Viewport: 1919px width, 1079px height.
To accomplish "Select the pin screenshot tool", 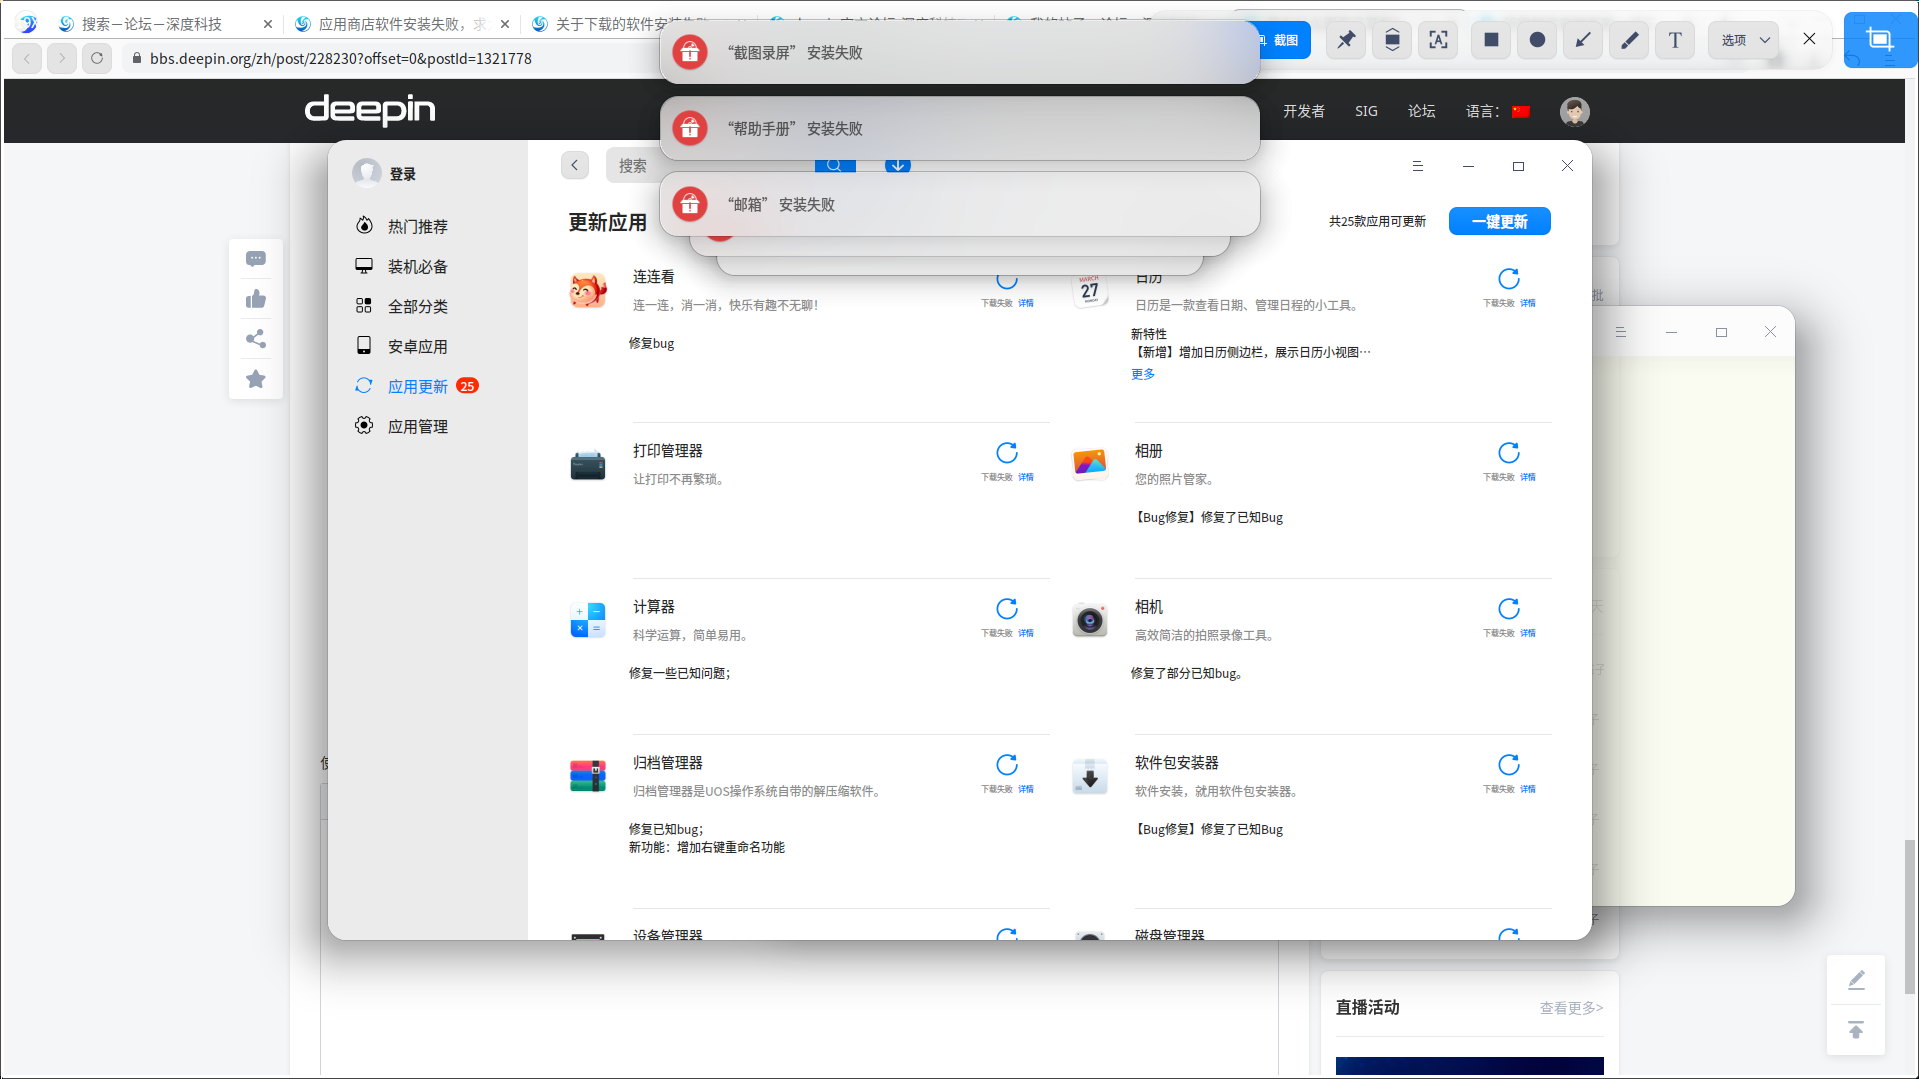I will (x=1346, y=40).
